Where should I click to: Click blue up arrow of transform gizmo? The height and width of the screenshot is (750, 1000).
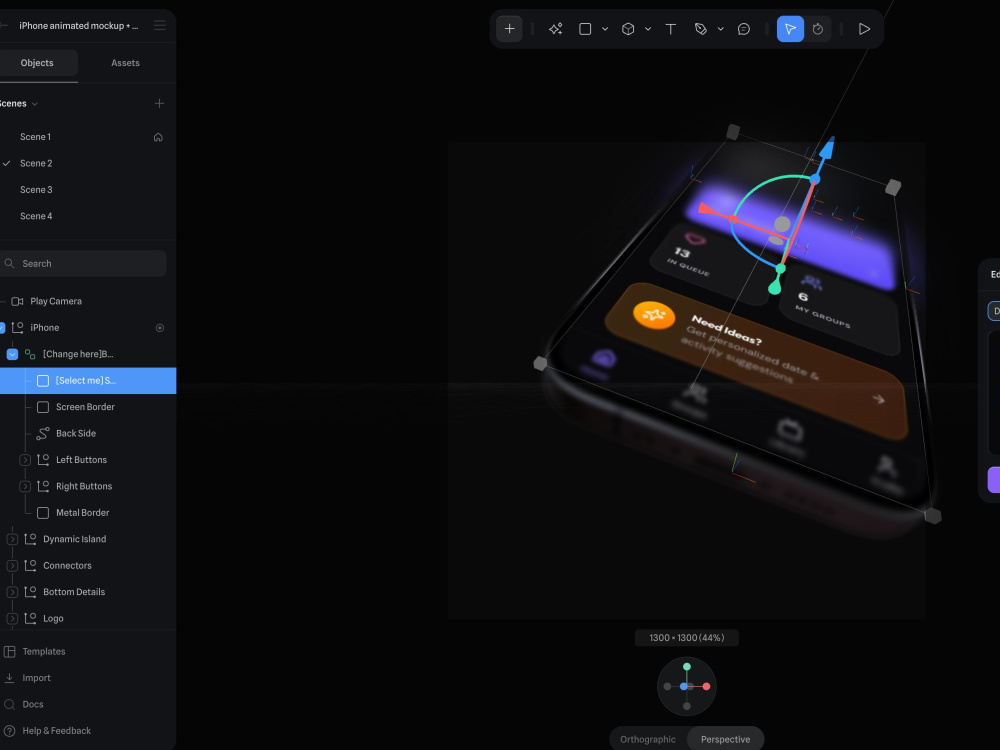click(x=827, y=149)
